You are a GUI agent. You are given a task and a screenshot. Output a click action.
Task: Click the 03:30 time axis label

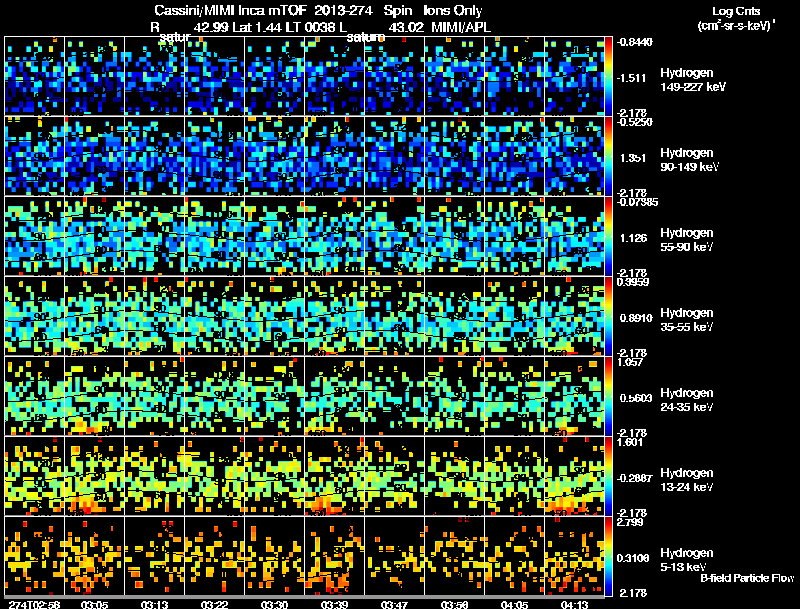(x=274, y=604)
